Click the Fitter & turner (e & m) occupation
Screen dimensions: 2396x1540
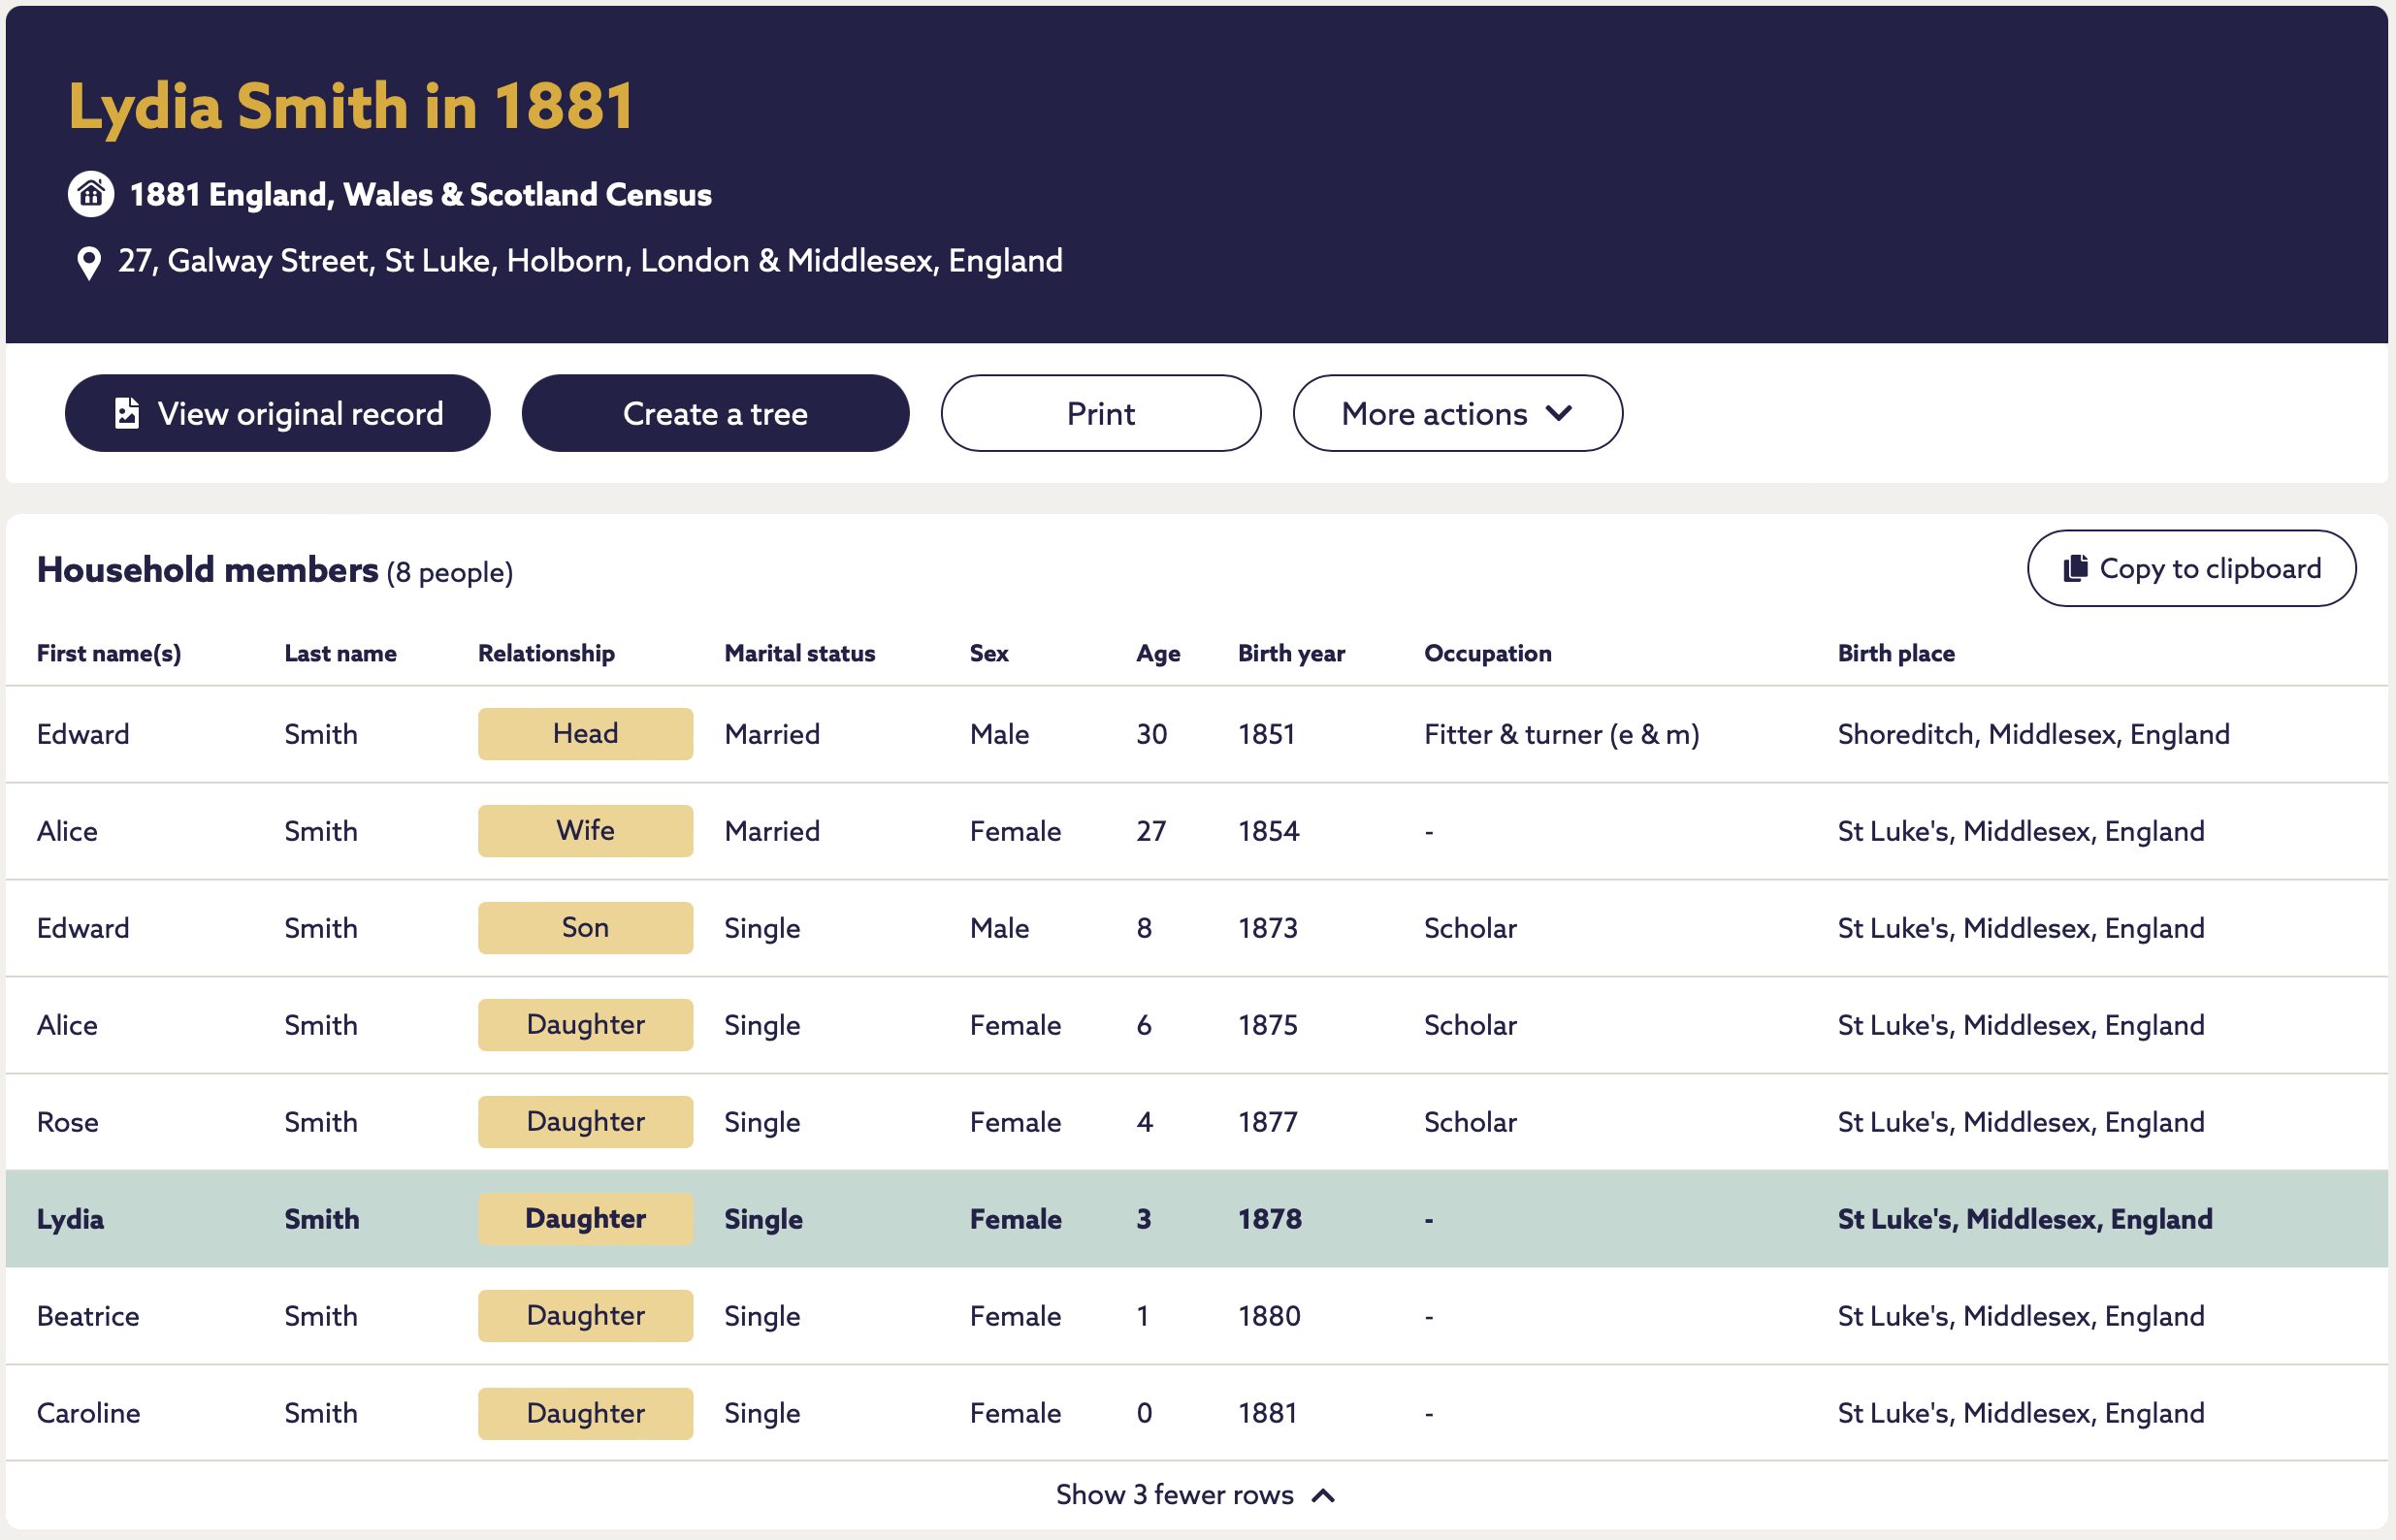(x=1561, y=735)
